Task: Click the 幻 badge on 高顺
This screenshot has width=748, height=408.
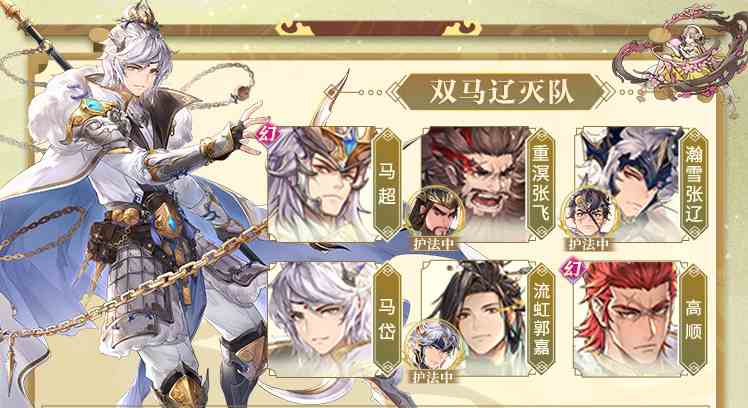Action: 572,269
